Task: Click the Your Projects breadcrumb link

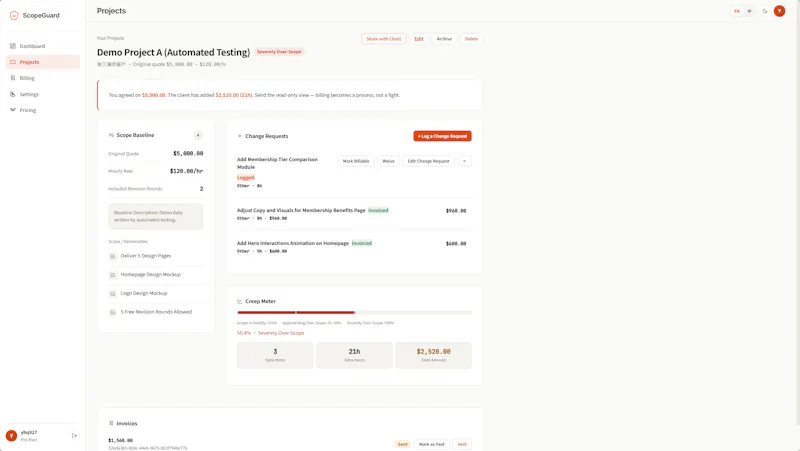Action: coord(110,38)
